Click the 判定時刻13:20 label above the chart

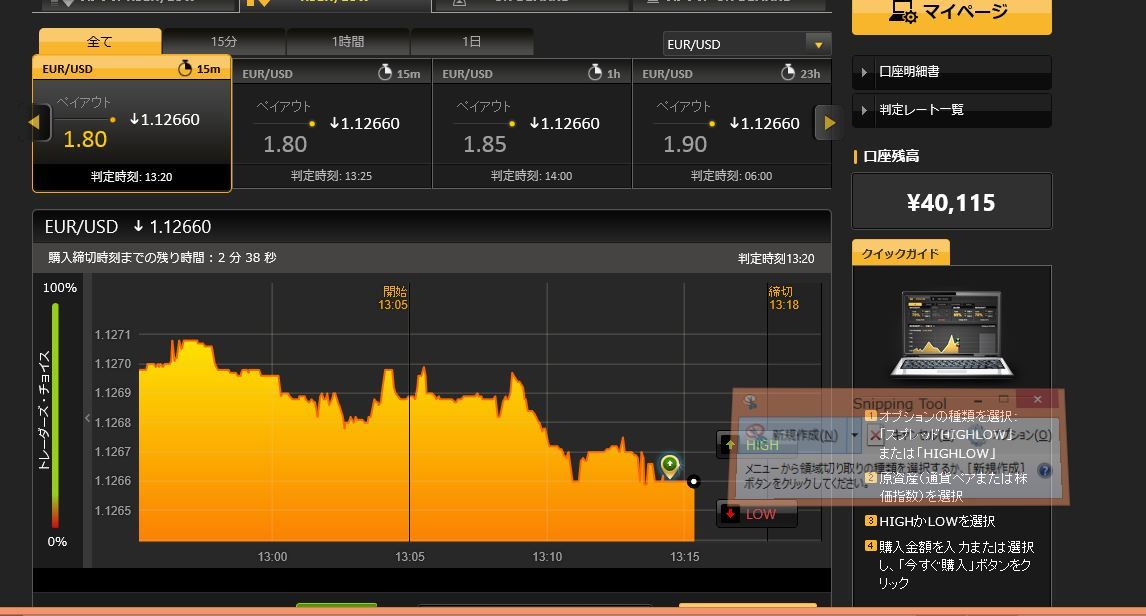click(776, 259)
